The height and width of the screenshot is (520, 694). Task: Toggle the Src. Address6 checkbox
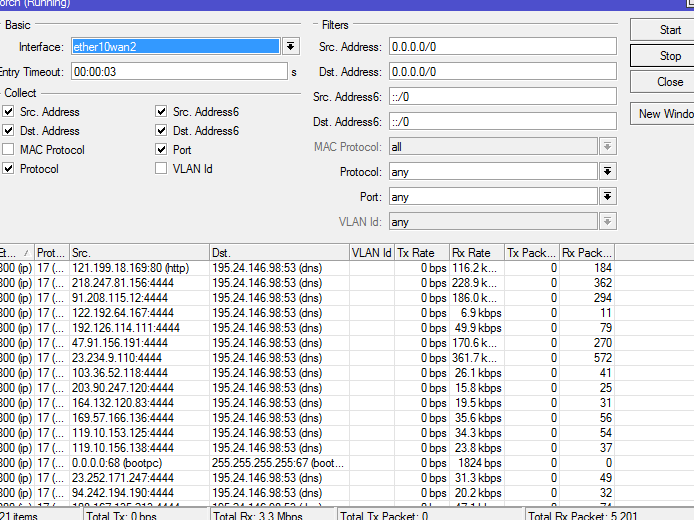(x=162, y=112)
